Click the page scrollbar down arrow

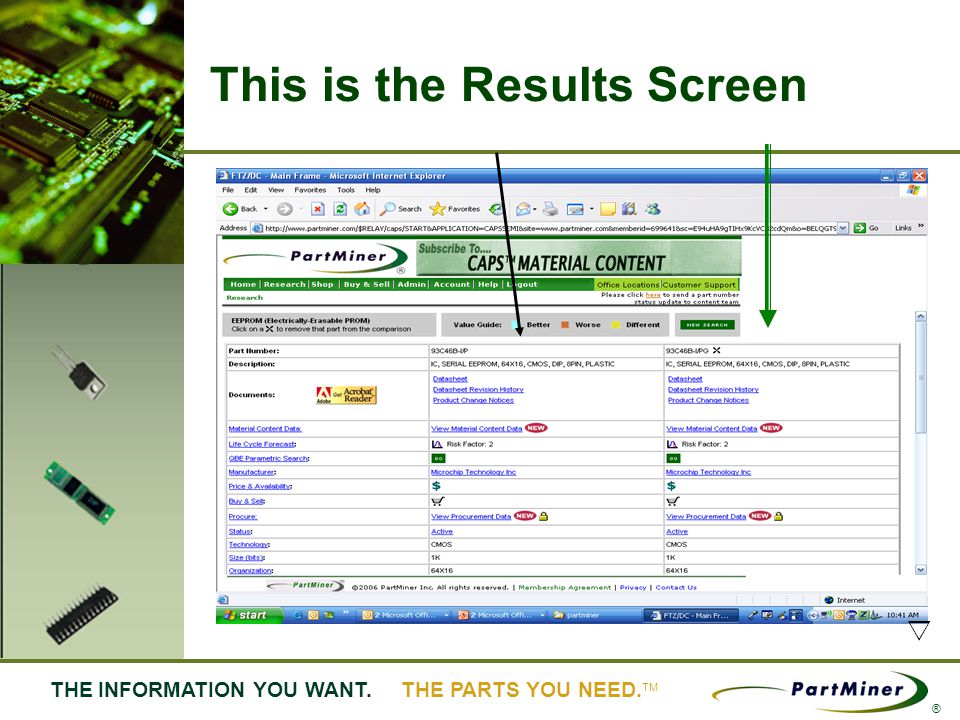[920, 569]
